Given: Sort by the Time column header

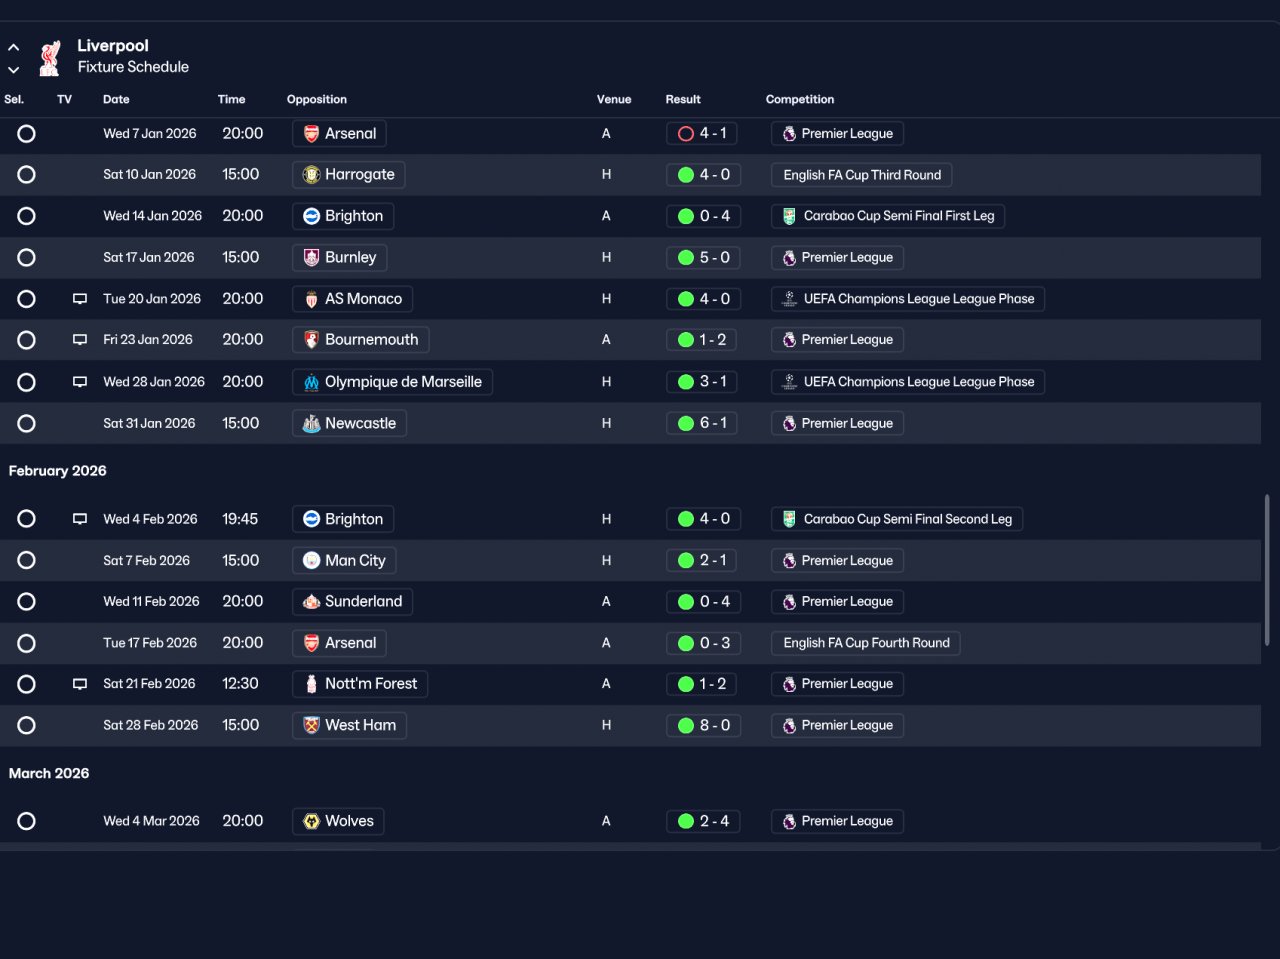Looking at the screenshot, I should 231,99.
